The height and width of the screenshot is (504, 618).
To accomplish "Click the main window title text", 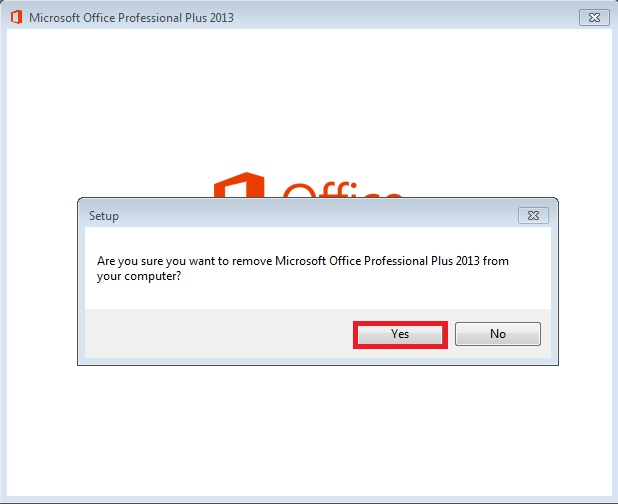I will (x=131, y=18).
